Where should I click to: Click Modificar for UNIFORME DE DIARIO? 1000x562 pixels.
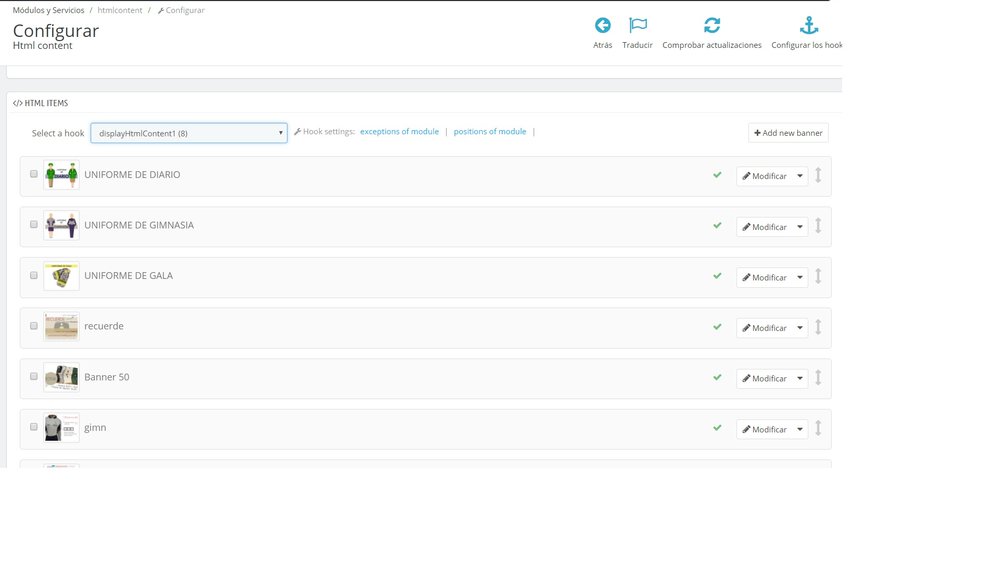765,176
